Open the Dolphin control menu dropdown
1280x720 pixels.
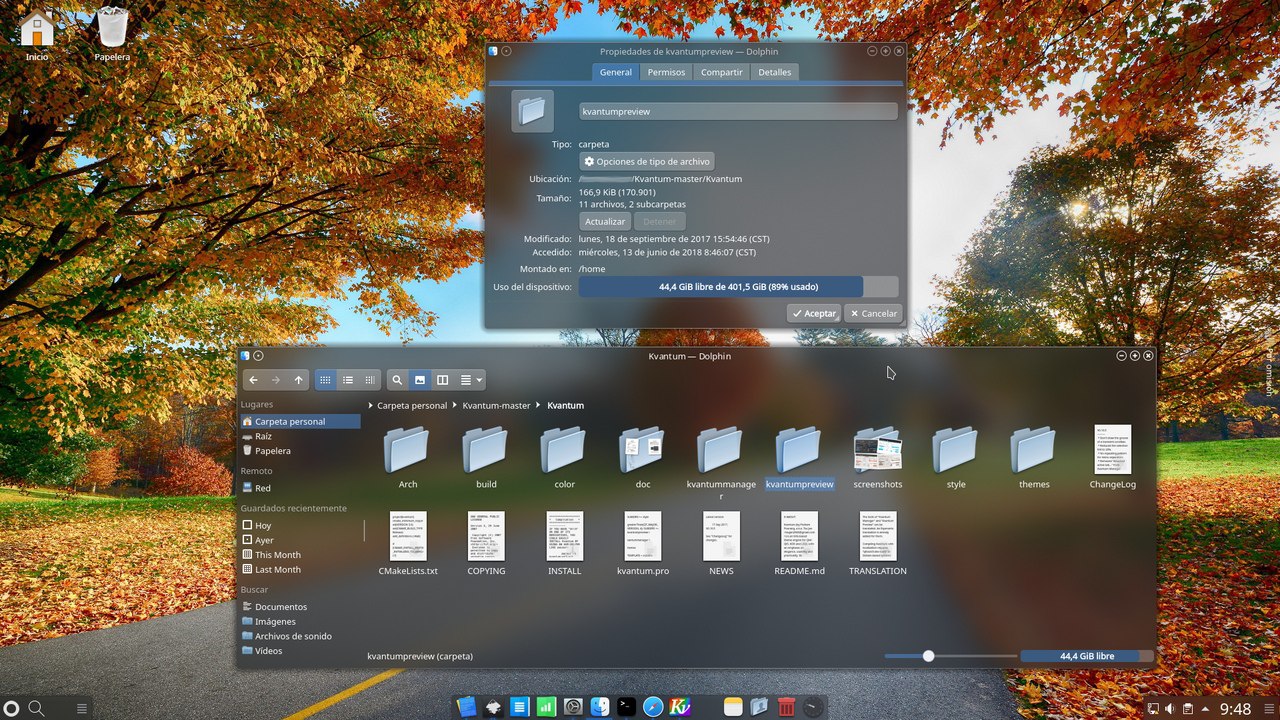click(x=471, y=380)
